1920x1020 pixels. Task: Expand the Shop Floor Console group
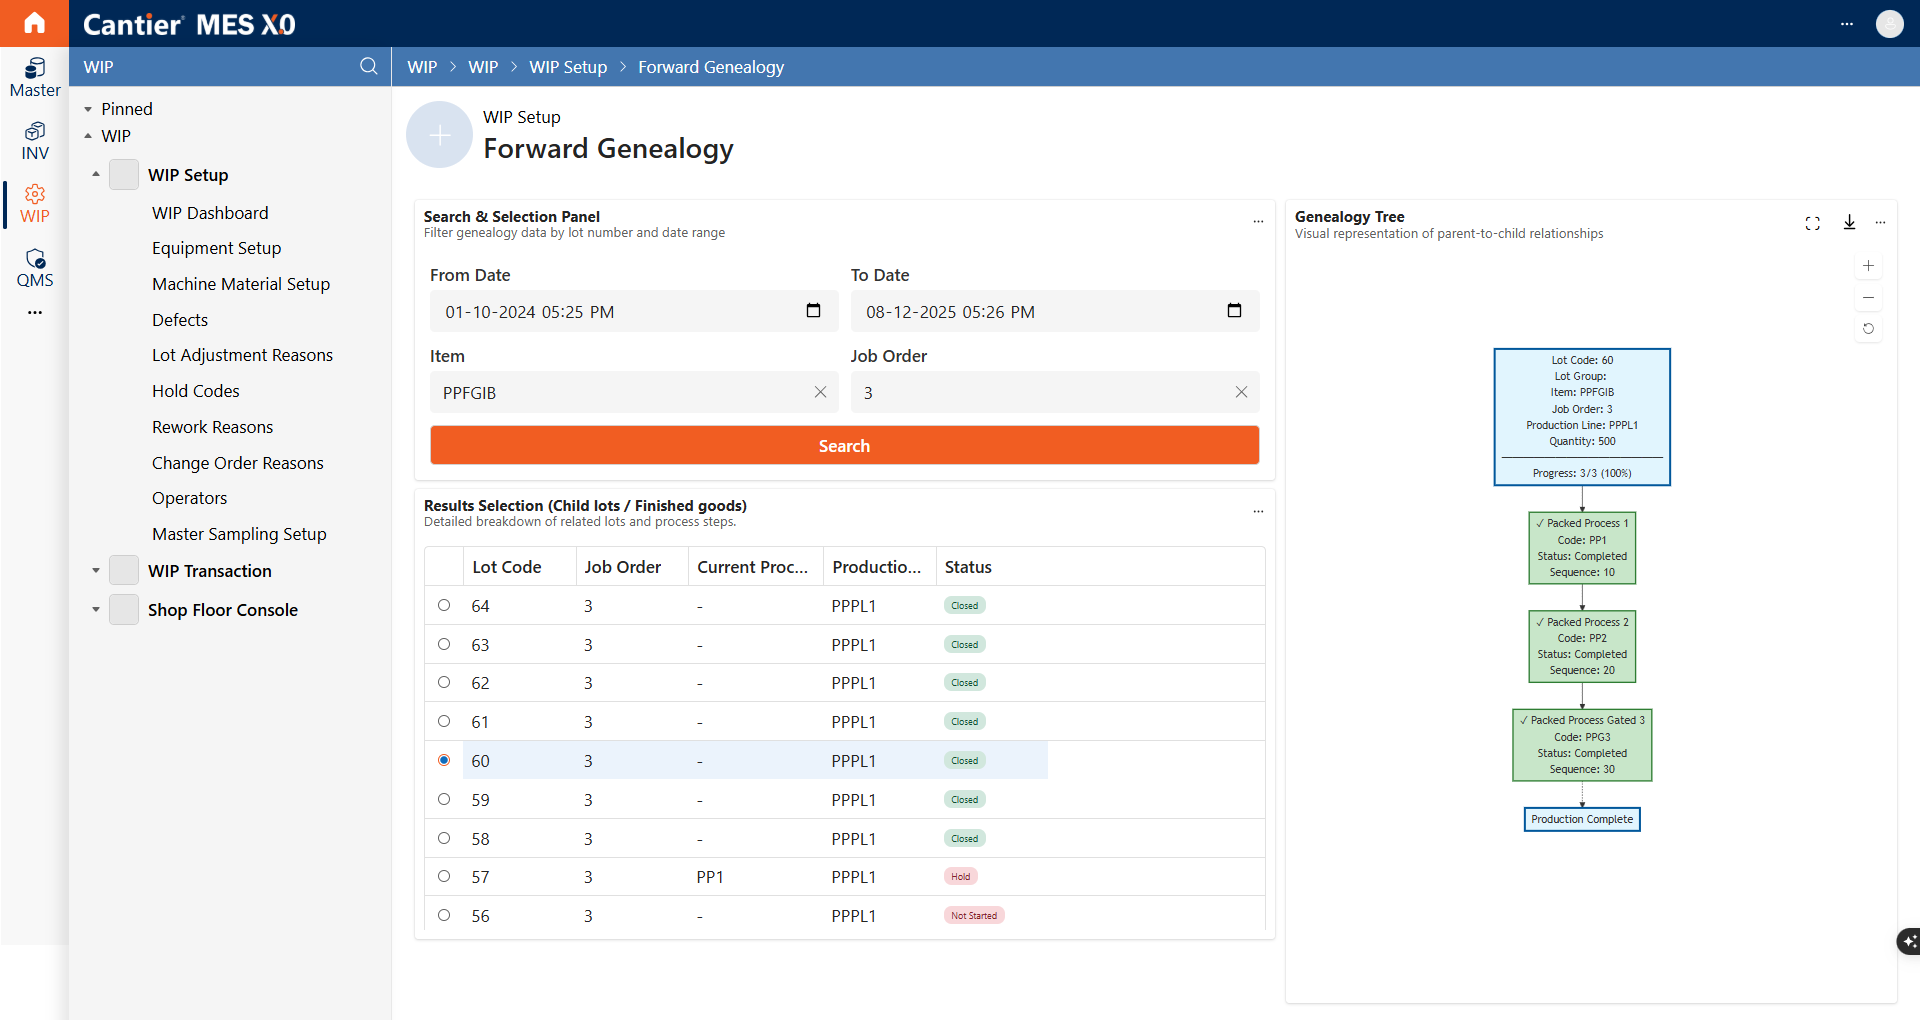[96, 609]
